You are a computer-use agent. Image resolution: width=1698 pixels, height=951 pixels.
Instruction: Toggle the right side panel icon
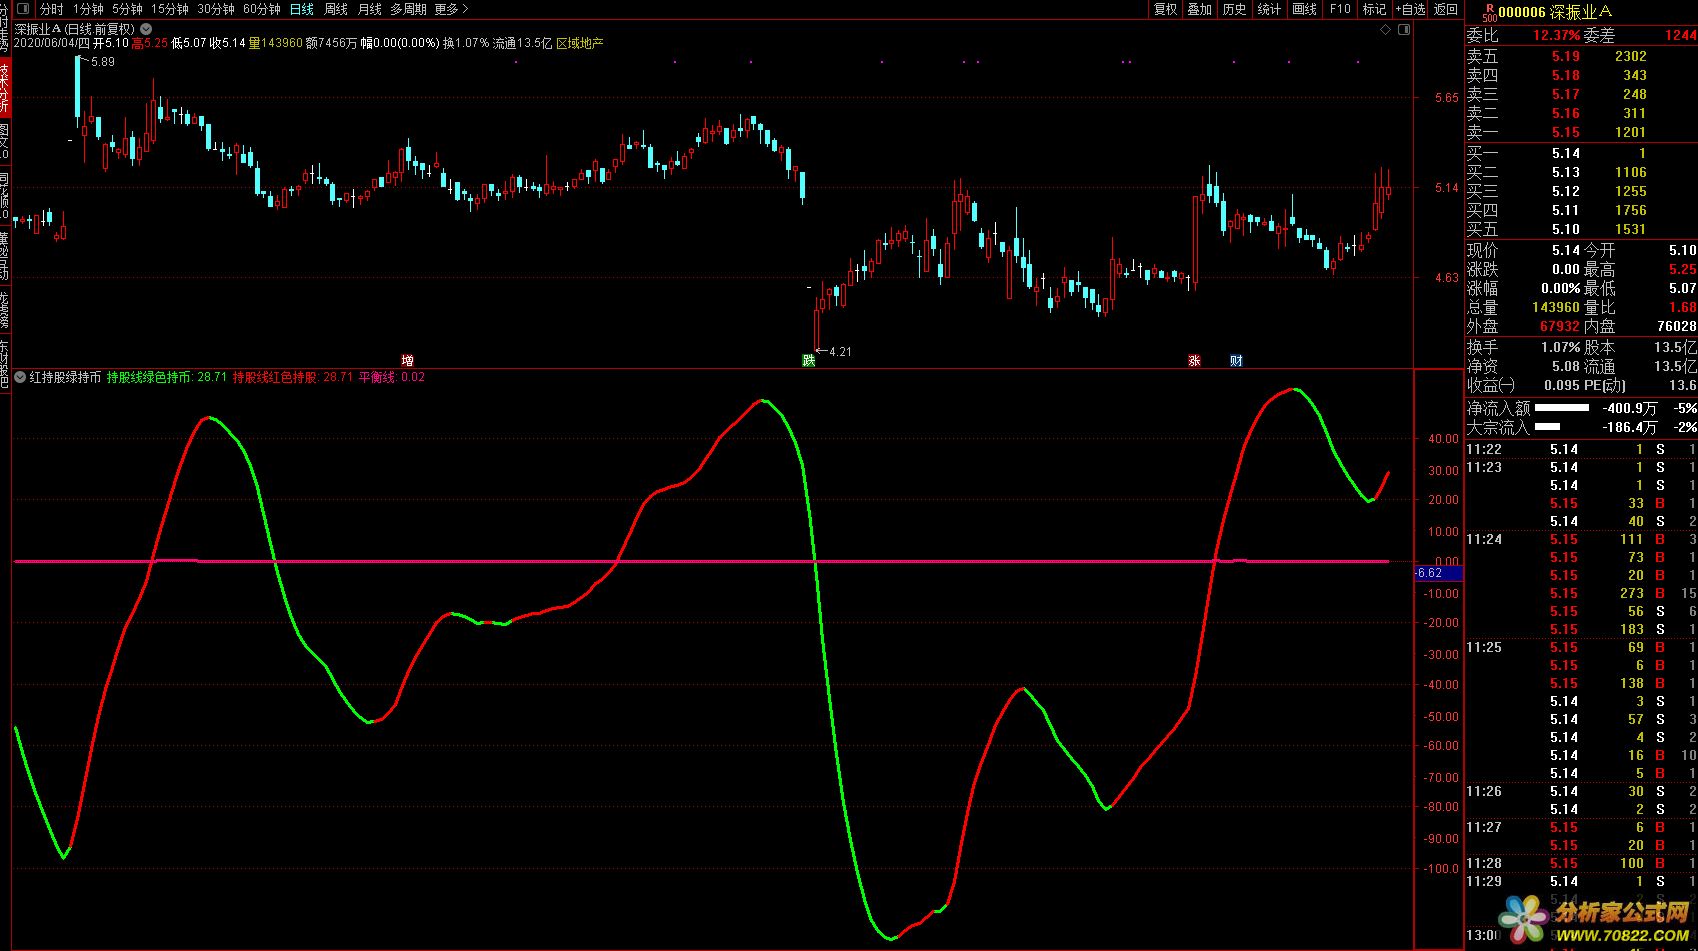(x=1406, y=30)
